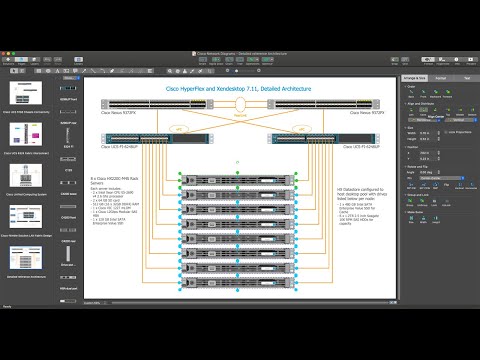Viewport: 480px width, 360px height.
Task: Select the Detailed reference Architecture page thumbnail
Action: coord(26,258)
